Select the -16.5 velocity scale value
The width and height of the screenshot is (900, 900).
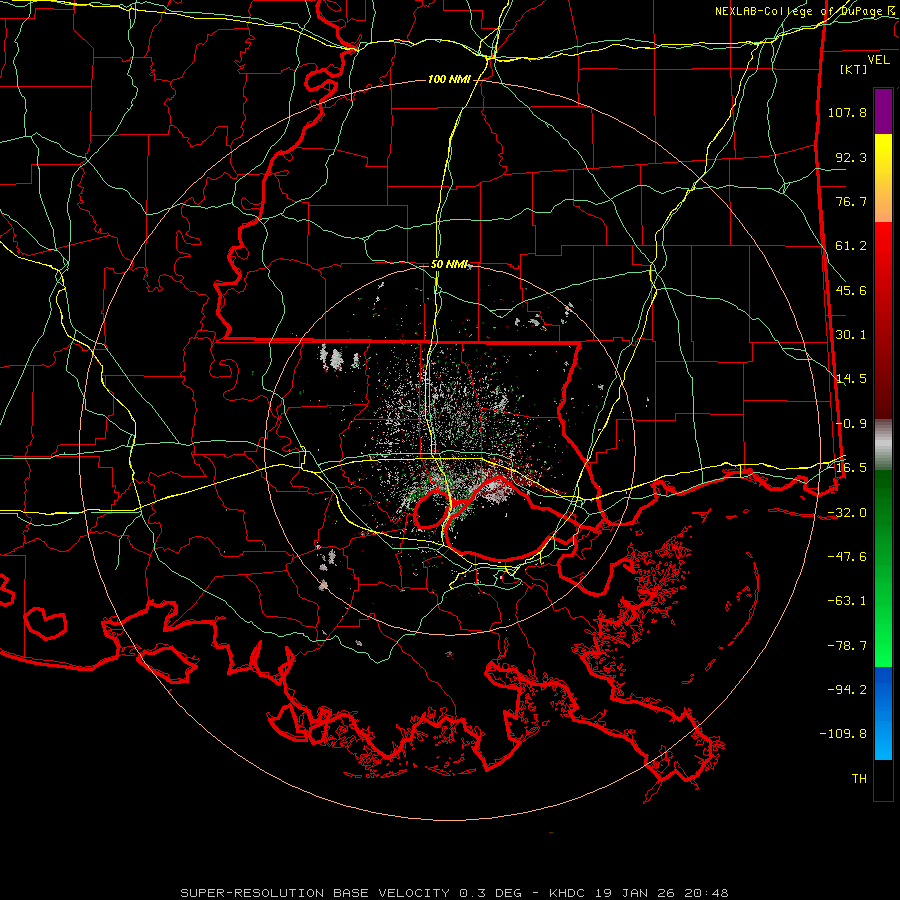(847, 468)
